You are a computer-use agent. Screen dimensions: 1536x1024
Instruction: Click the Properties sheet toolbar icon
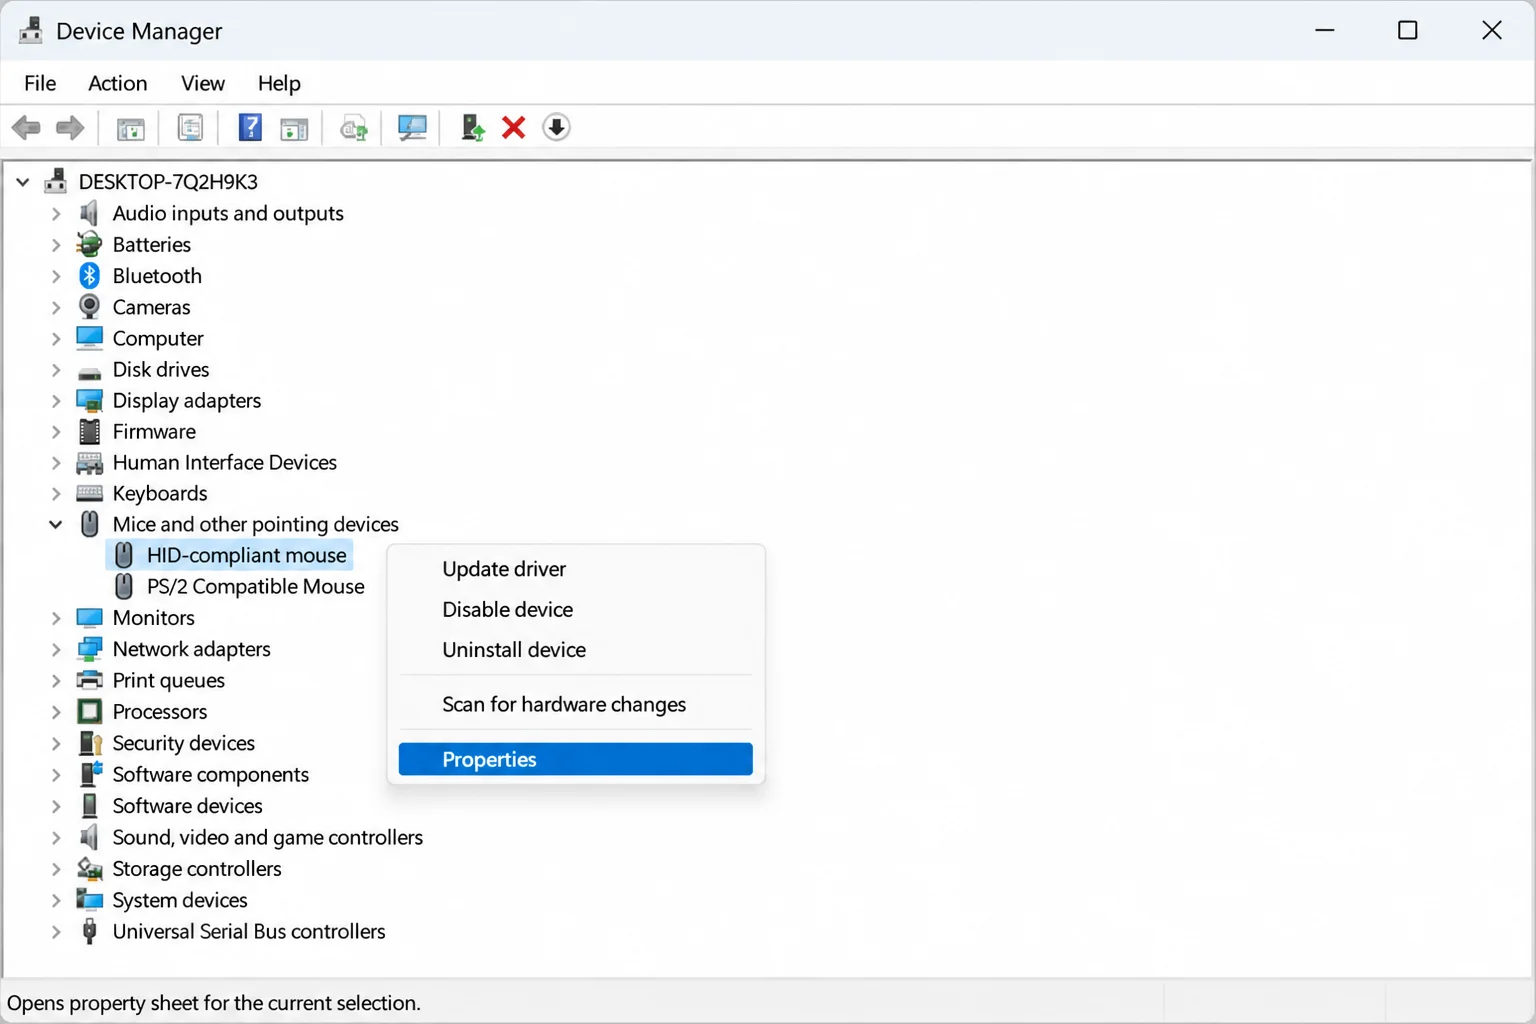(190, 128)
